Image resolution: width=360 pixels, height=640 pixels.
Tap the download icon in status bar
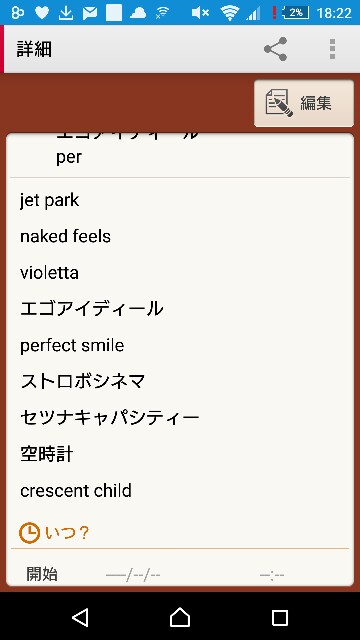66,13
